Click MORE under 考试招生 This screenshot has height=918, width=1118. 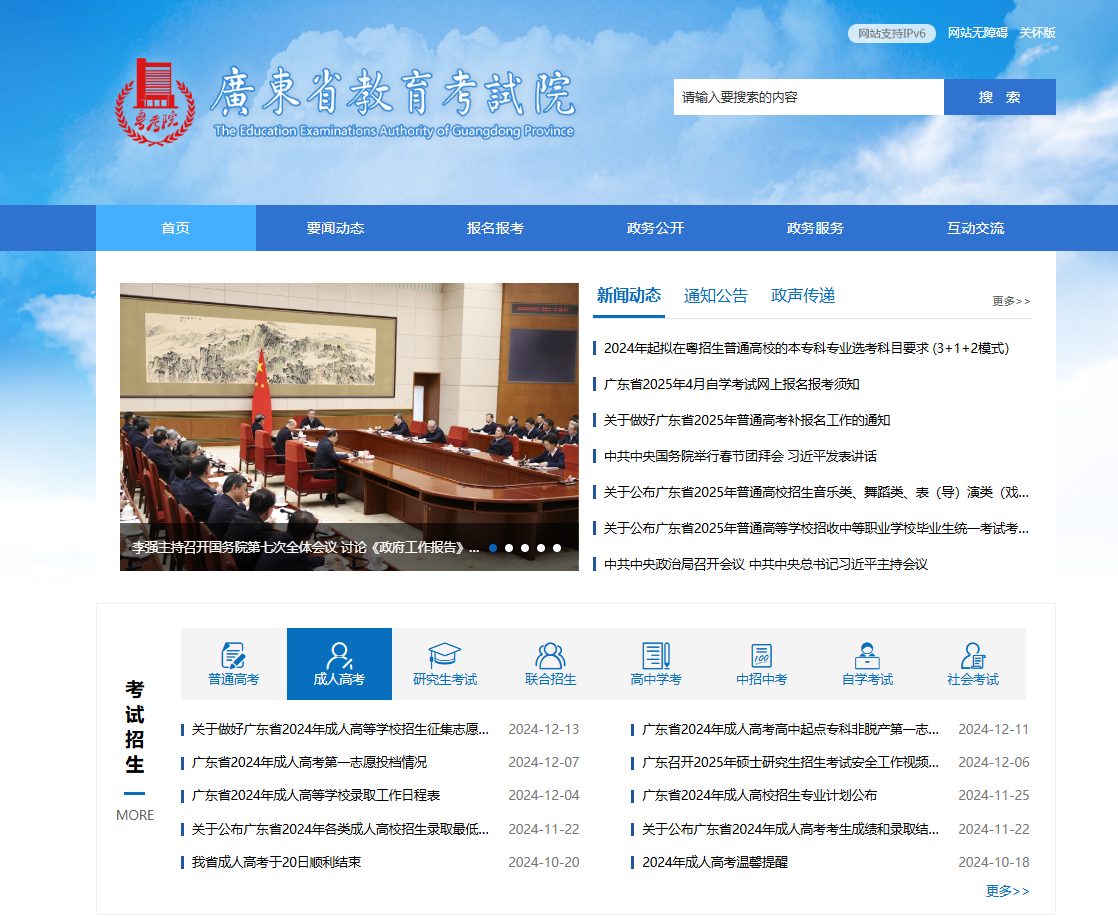[135, 815]
